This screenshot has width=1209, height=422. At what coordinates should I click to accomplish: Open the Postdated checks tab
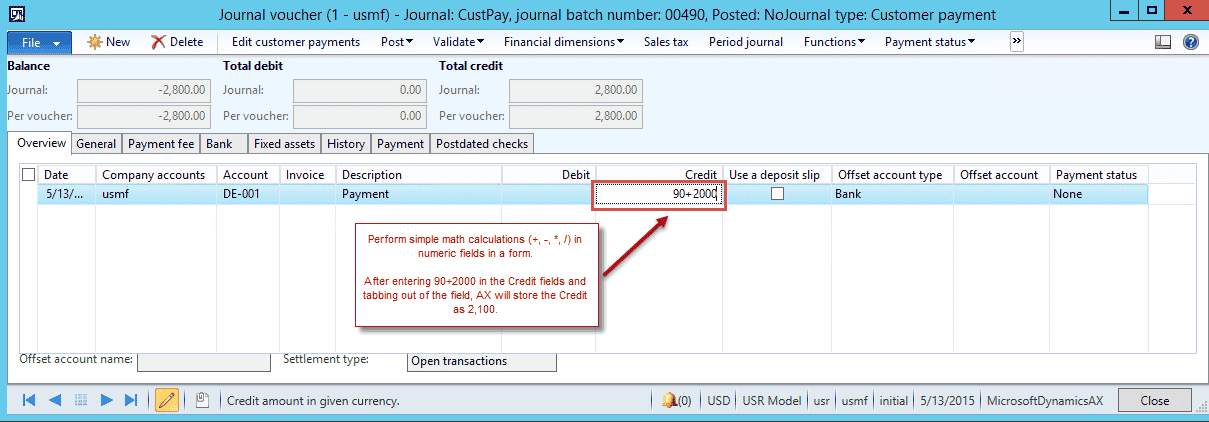click(482, 144)
